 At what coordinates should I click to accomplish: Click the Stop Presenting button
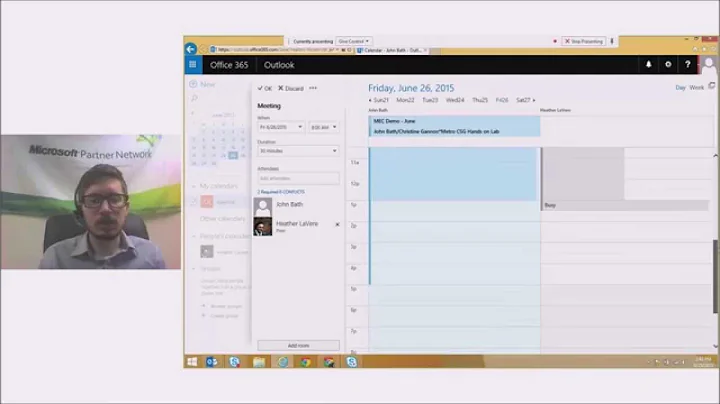click(584, 41)
